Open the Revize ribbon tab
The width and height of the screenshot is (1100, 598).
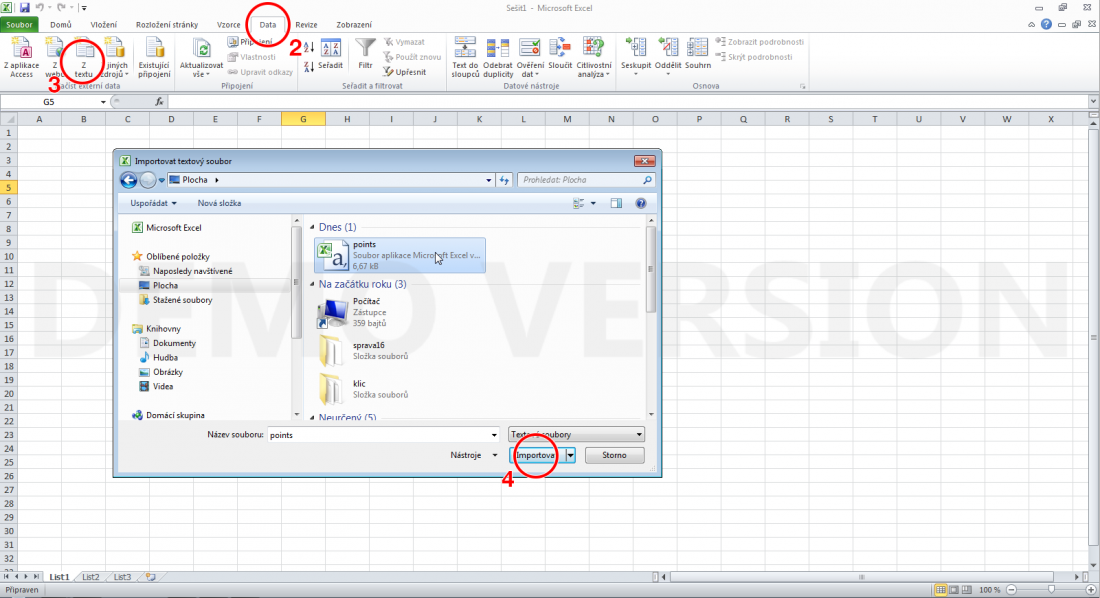tap(306, 24)
